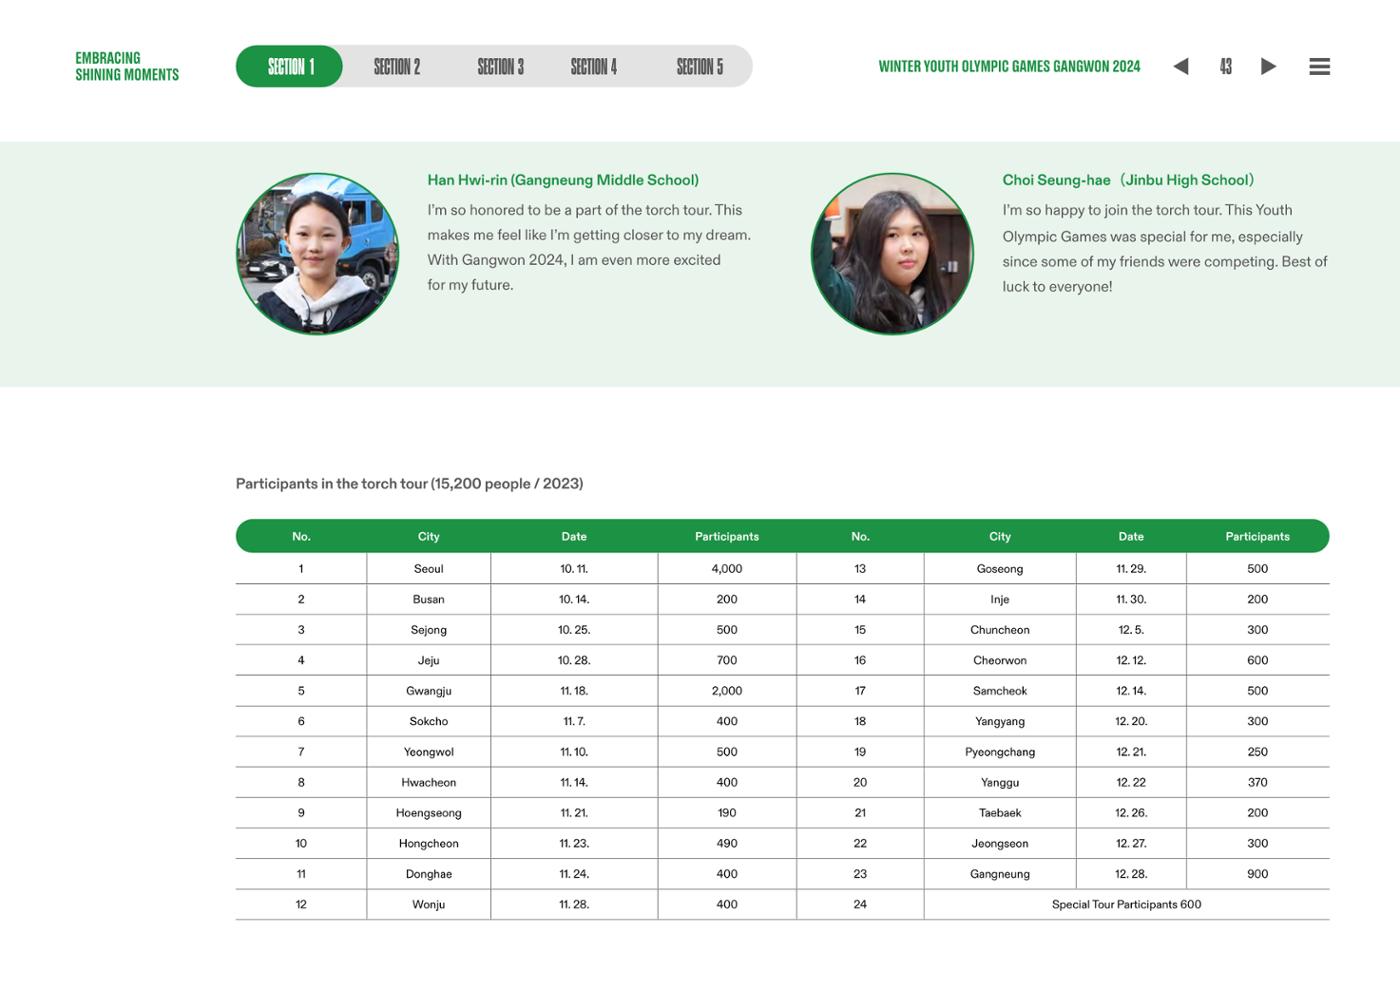This screenshot has width=1400, height=990.
Task: Open the Section 5 tab
Action: point(700,66)
